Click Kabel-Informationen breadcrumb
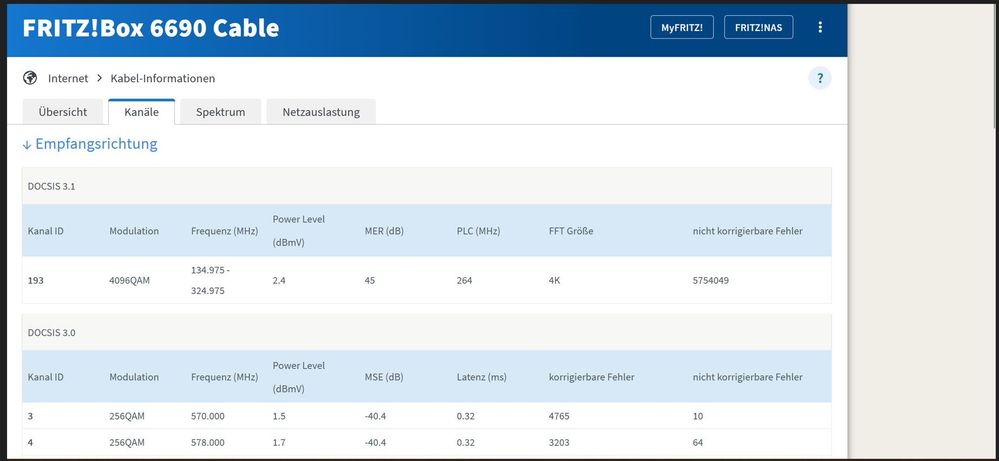Image resolution: width=999 pixels, height=461 pixels. pos(162,78)
